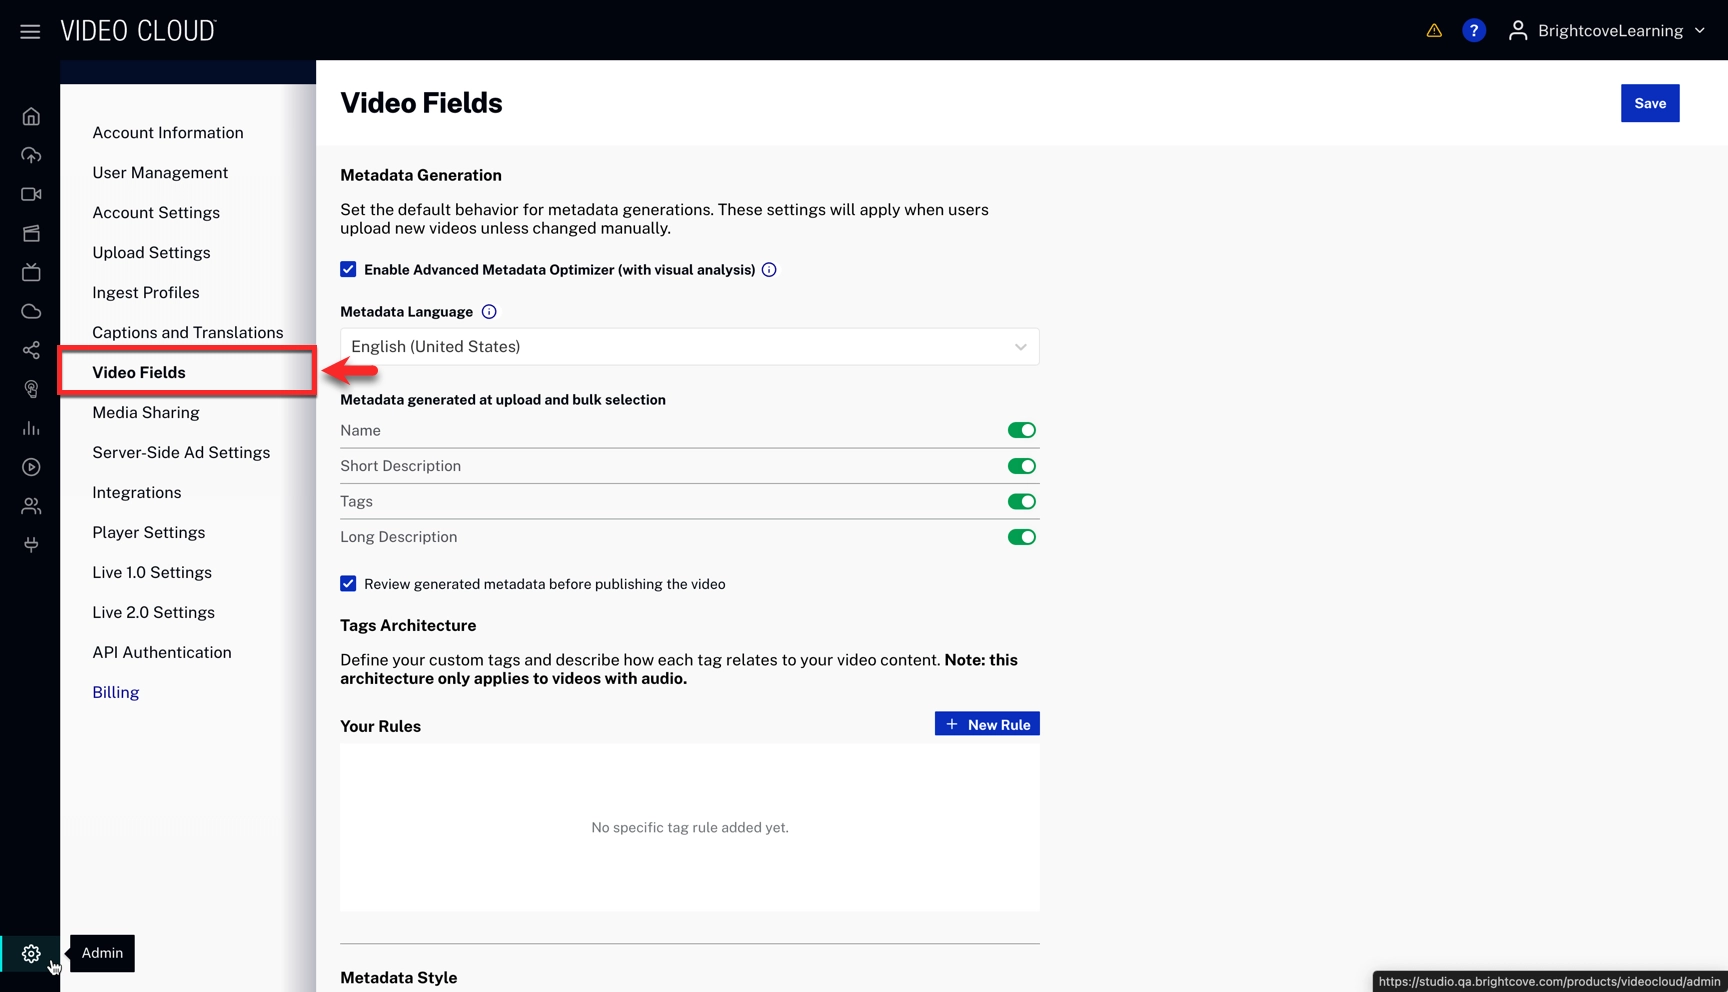
Task: Disable the Tags metadata toggle
Action: coord(1021,502)
